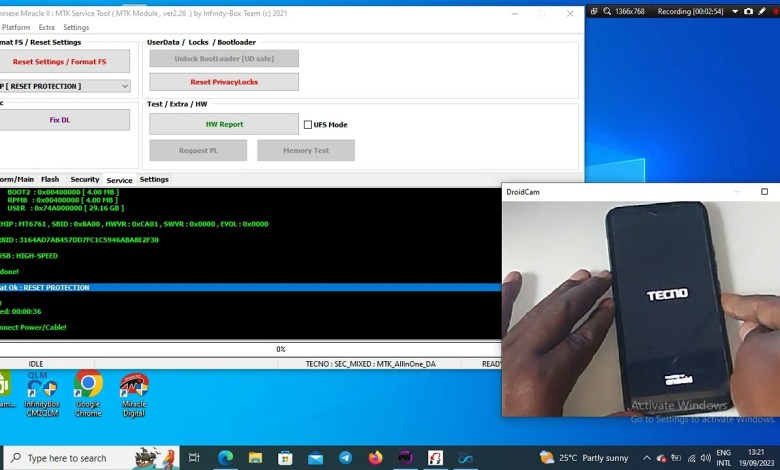
Task: Open the purple PW app on taskbar
Action: (405, 458)
